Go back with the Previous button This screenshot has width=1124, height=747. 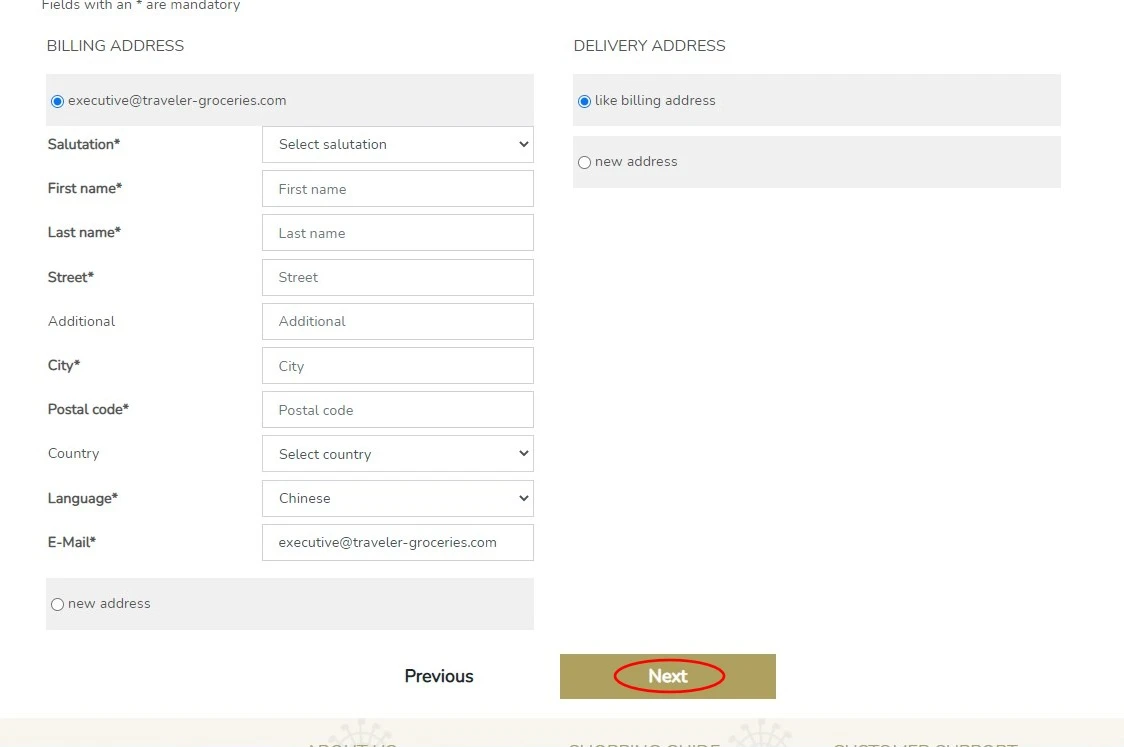tap(439, 676)
